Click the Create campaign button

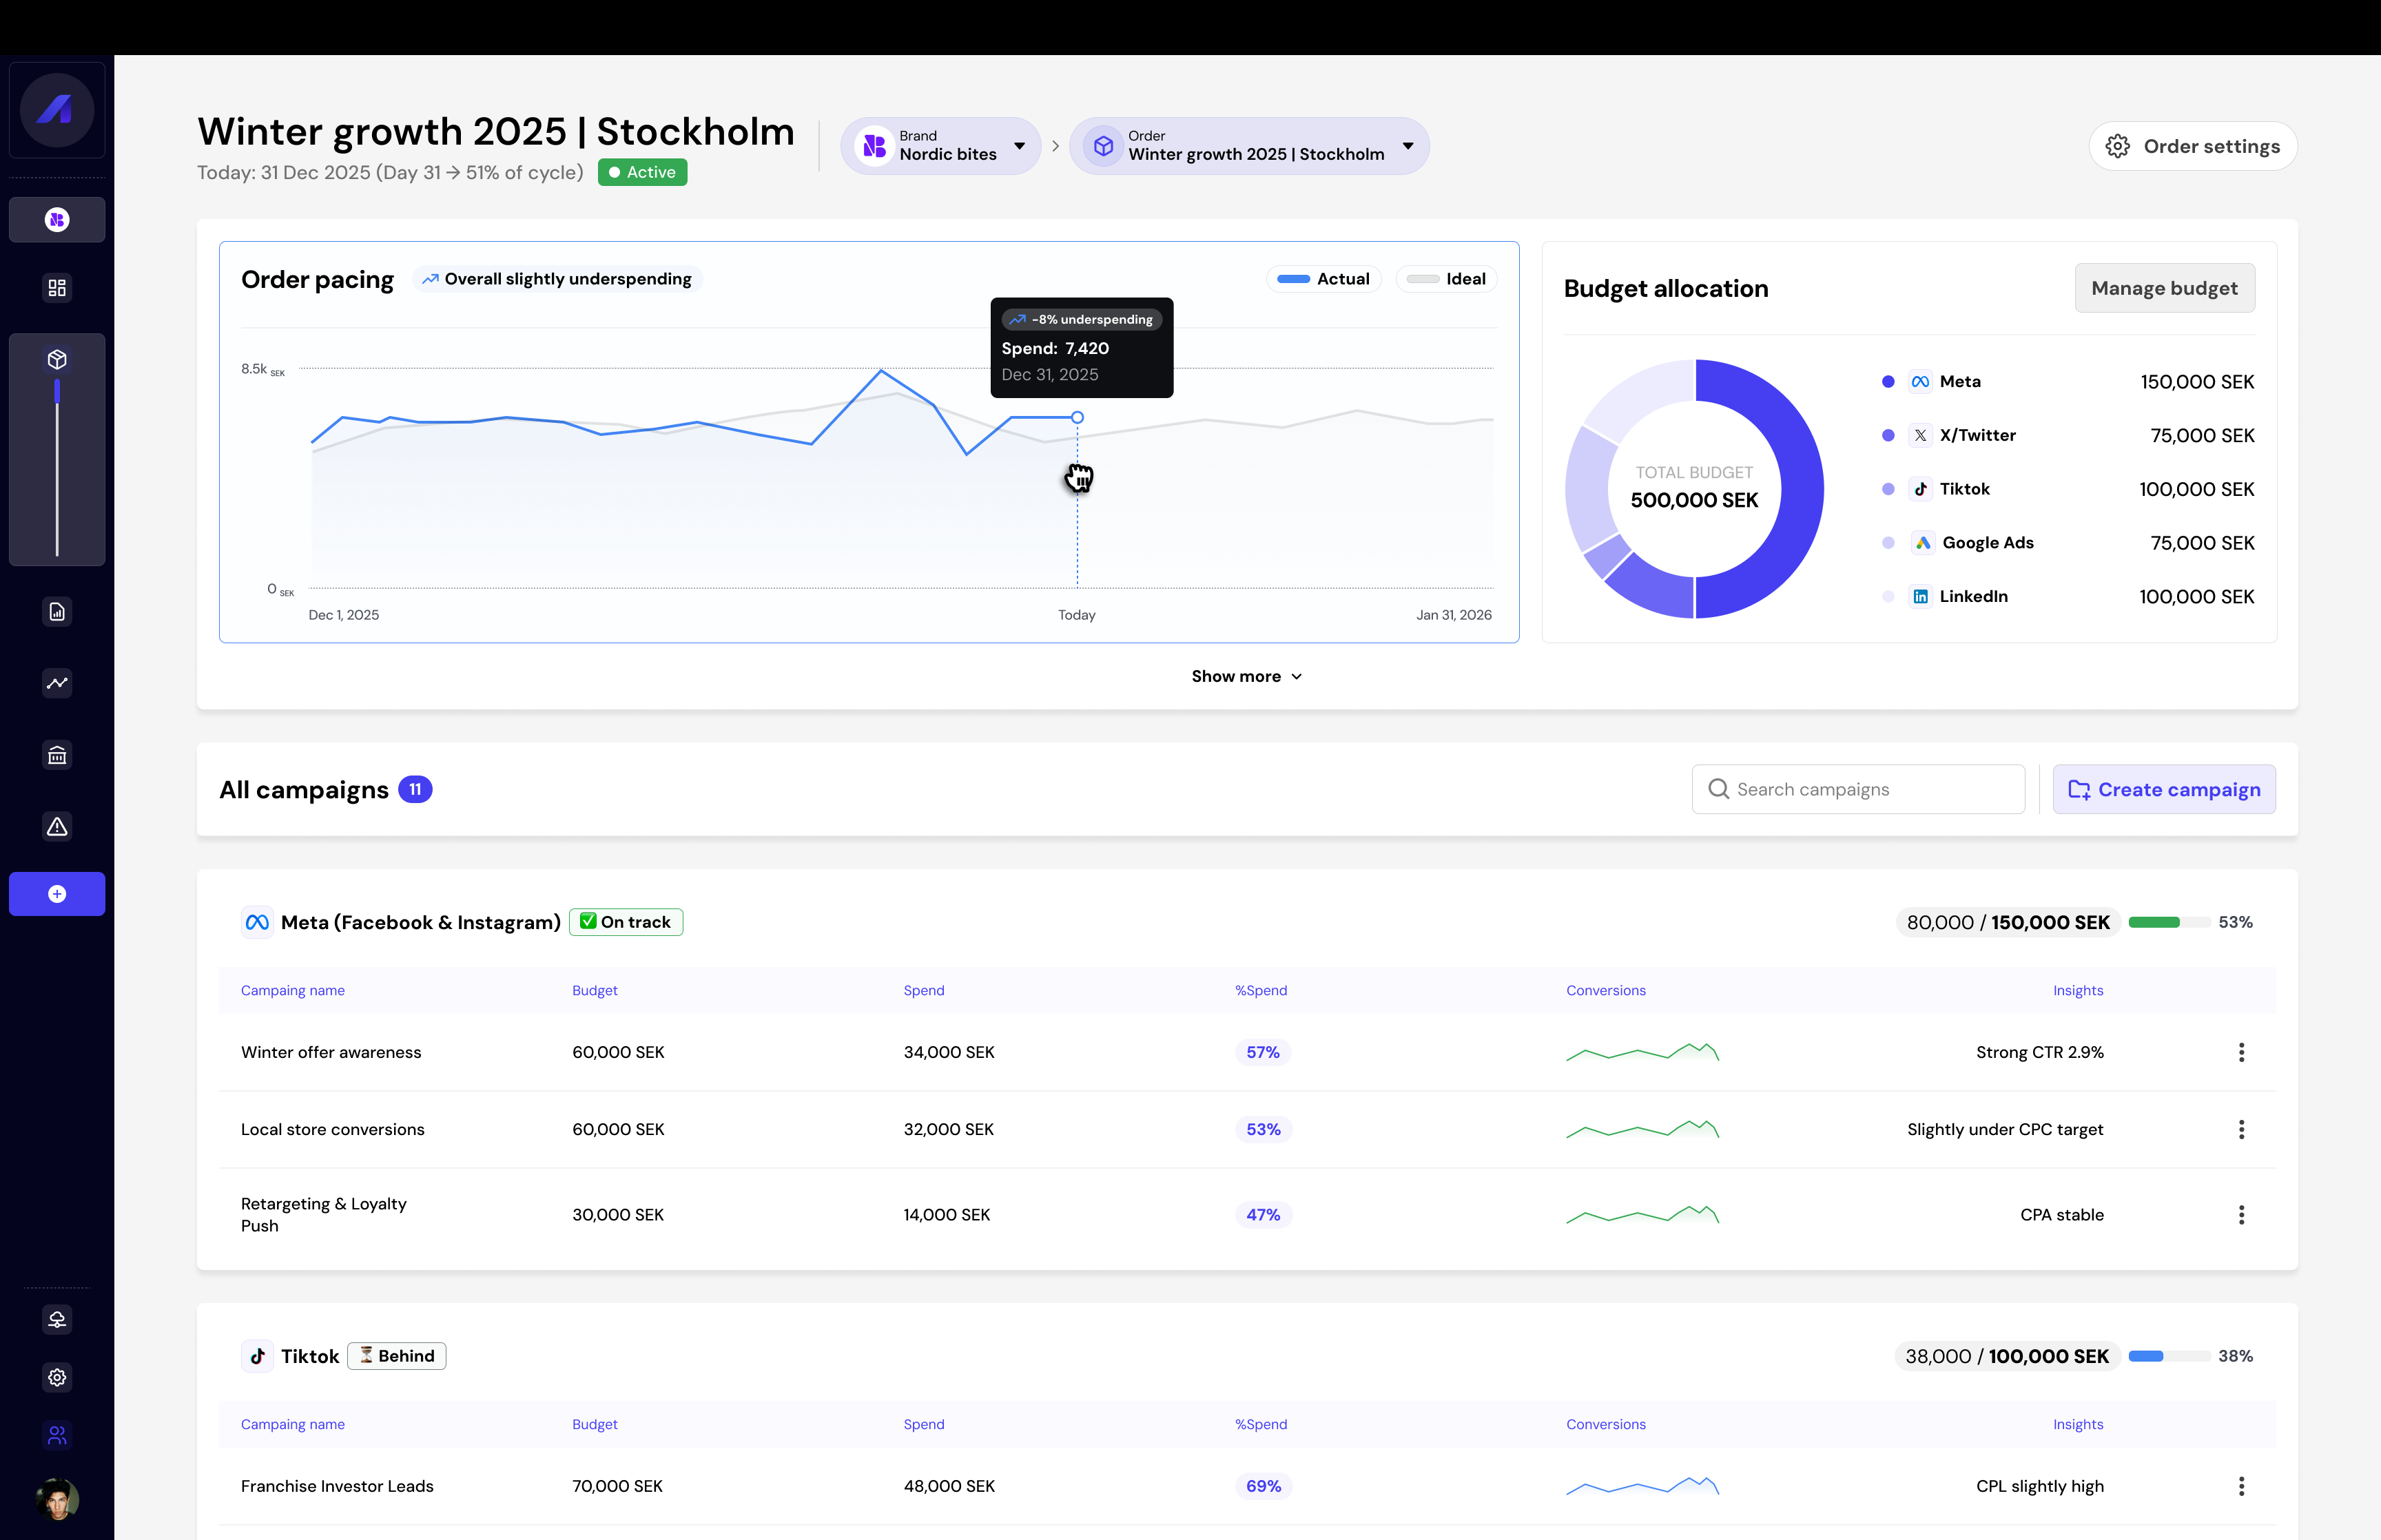(x=2164, y=790)
